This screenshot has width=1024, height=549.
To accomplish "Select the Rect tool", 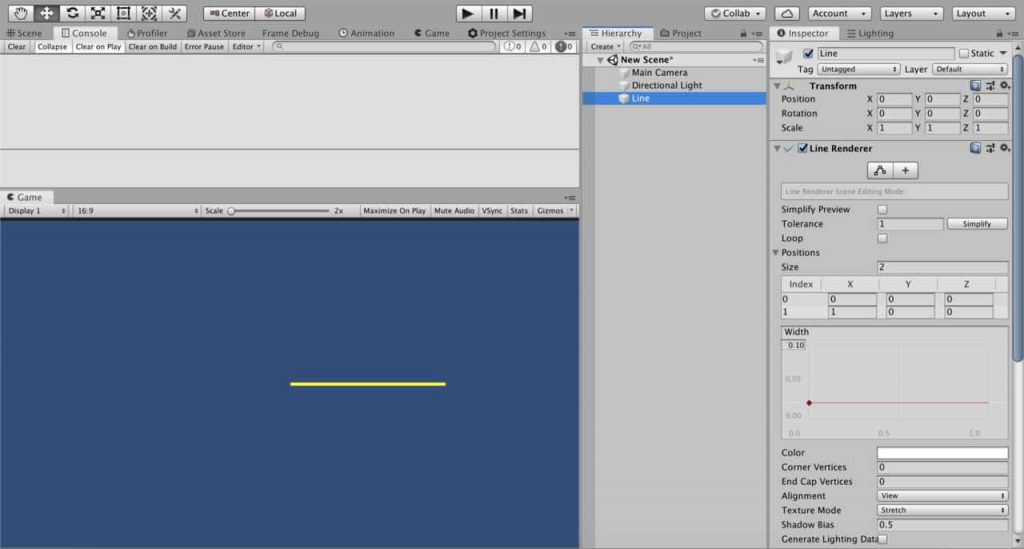I will 123,13.
